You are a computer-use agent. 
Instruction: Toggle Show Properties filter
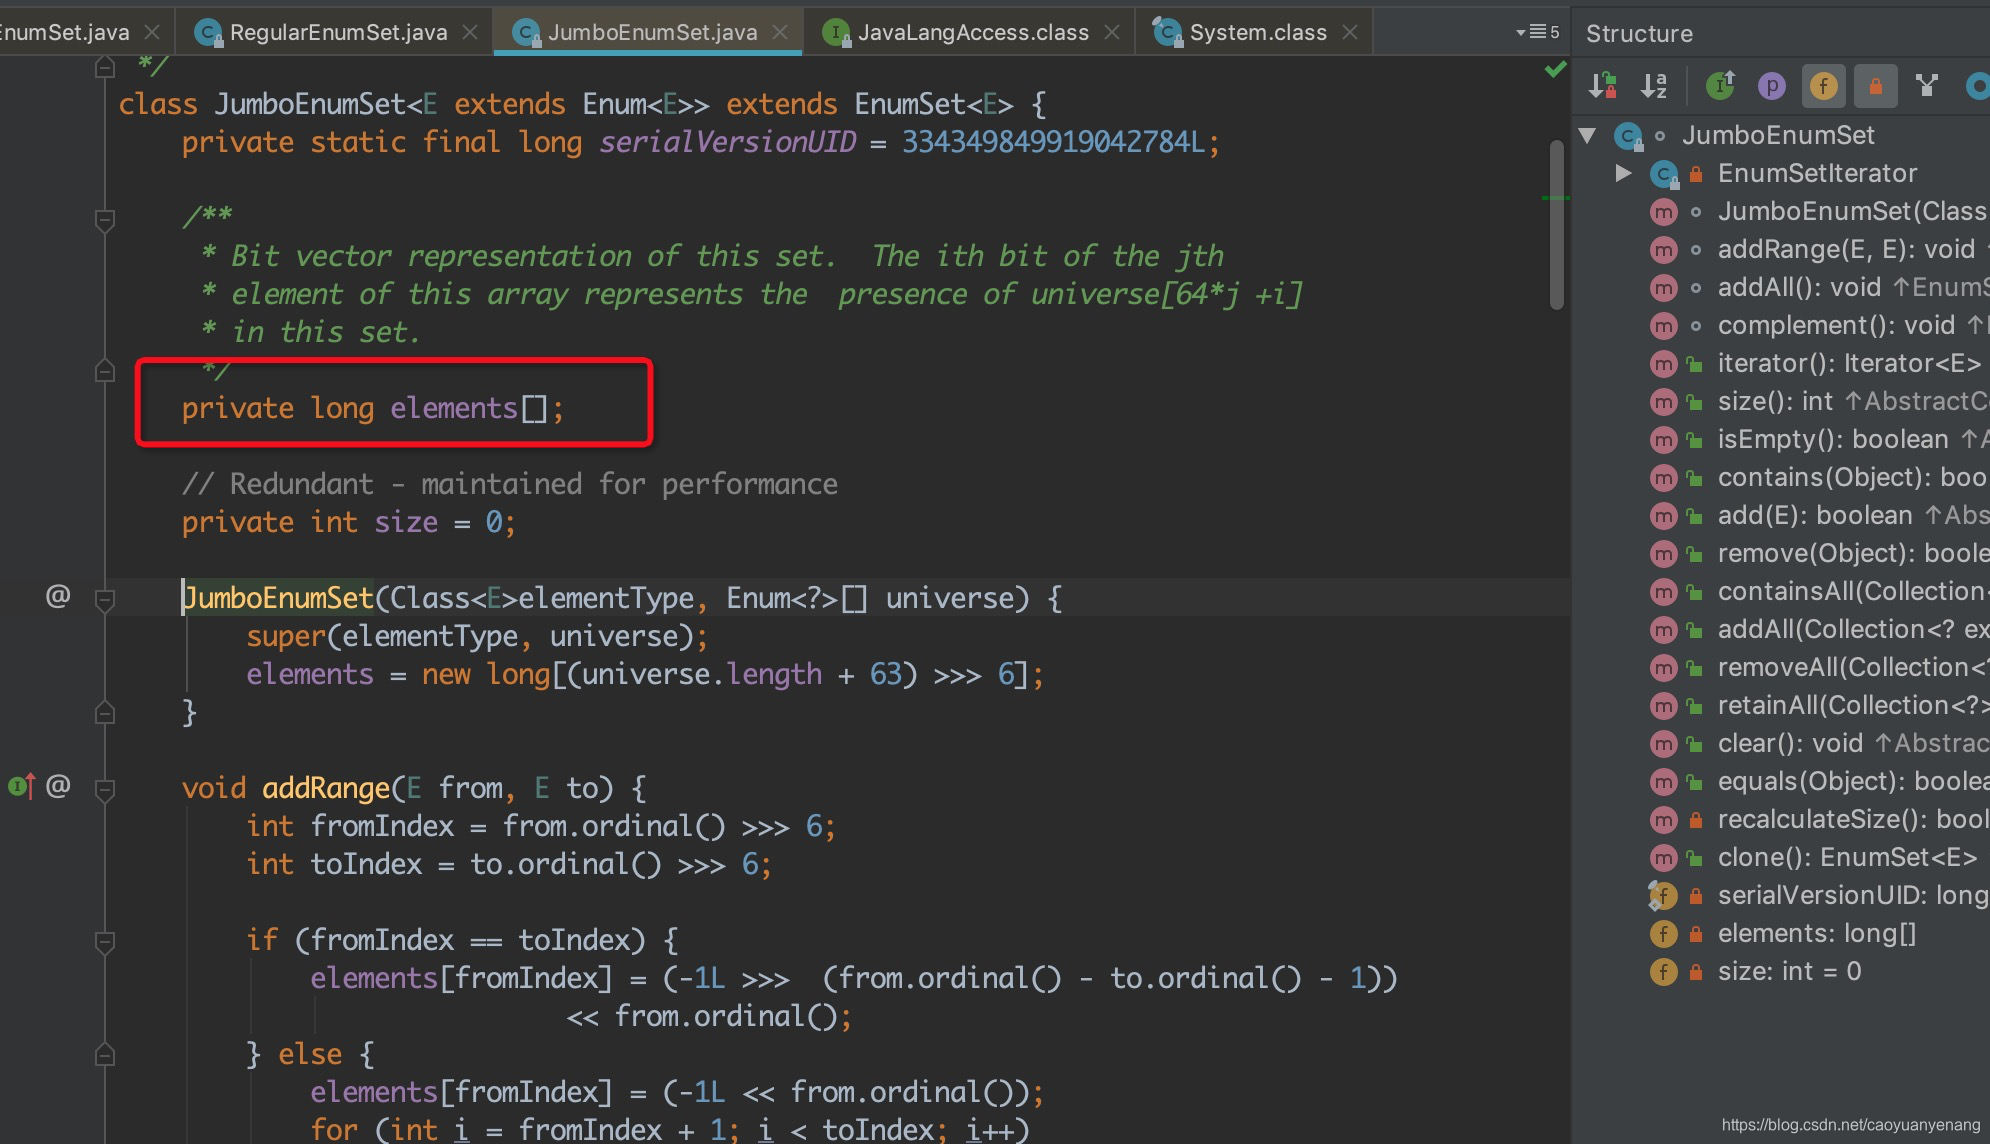[1771, 86]
